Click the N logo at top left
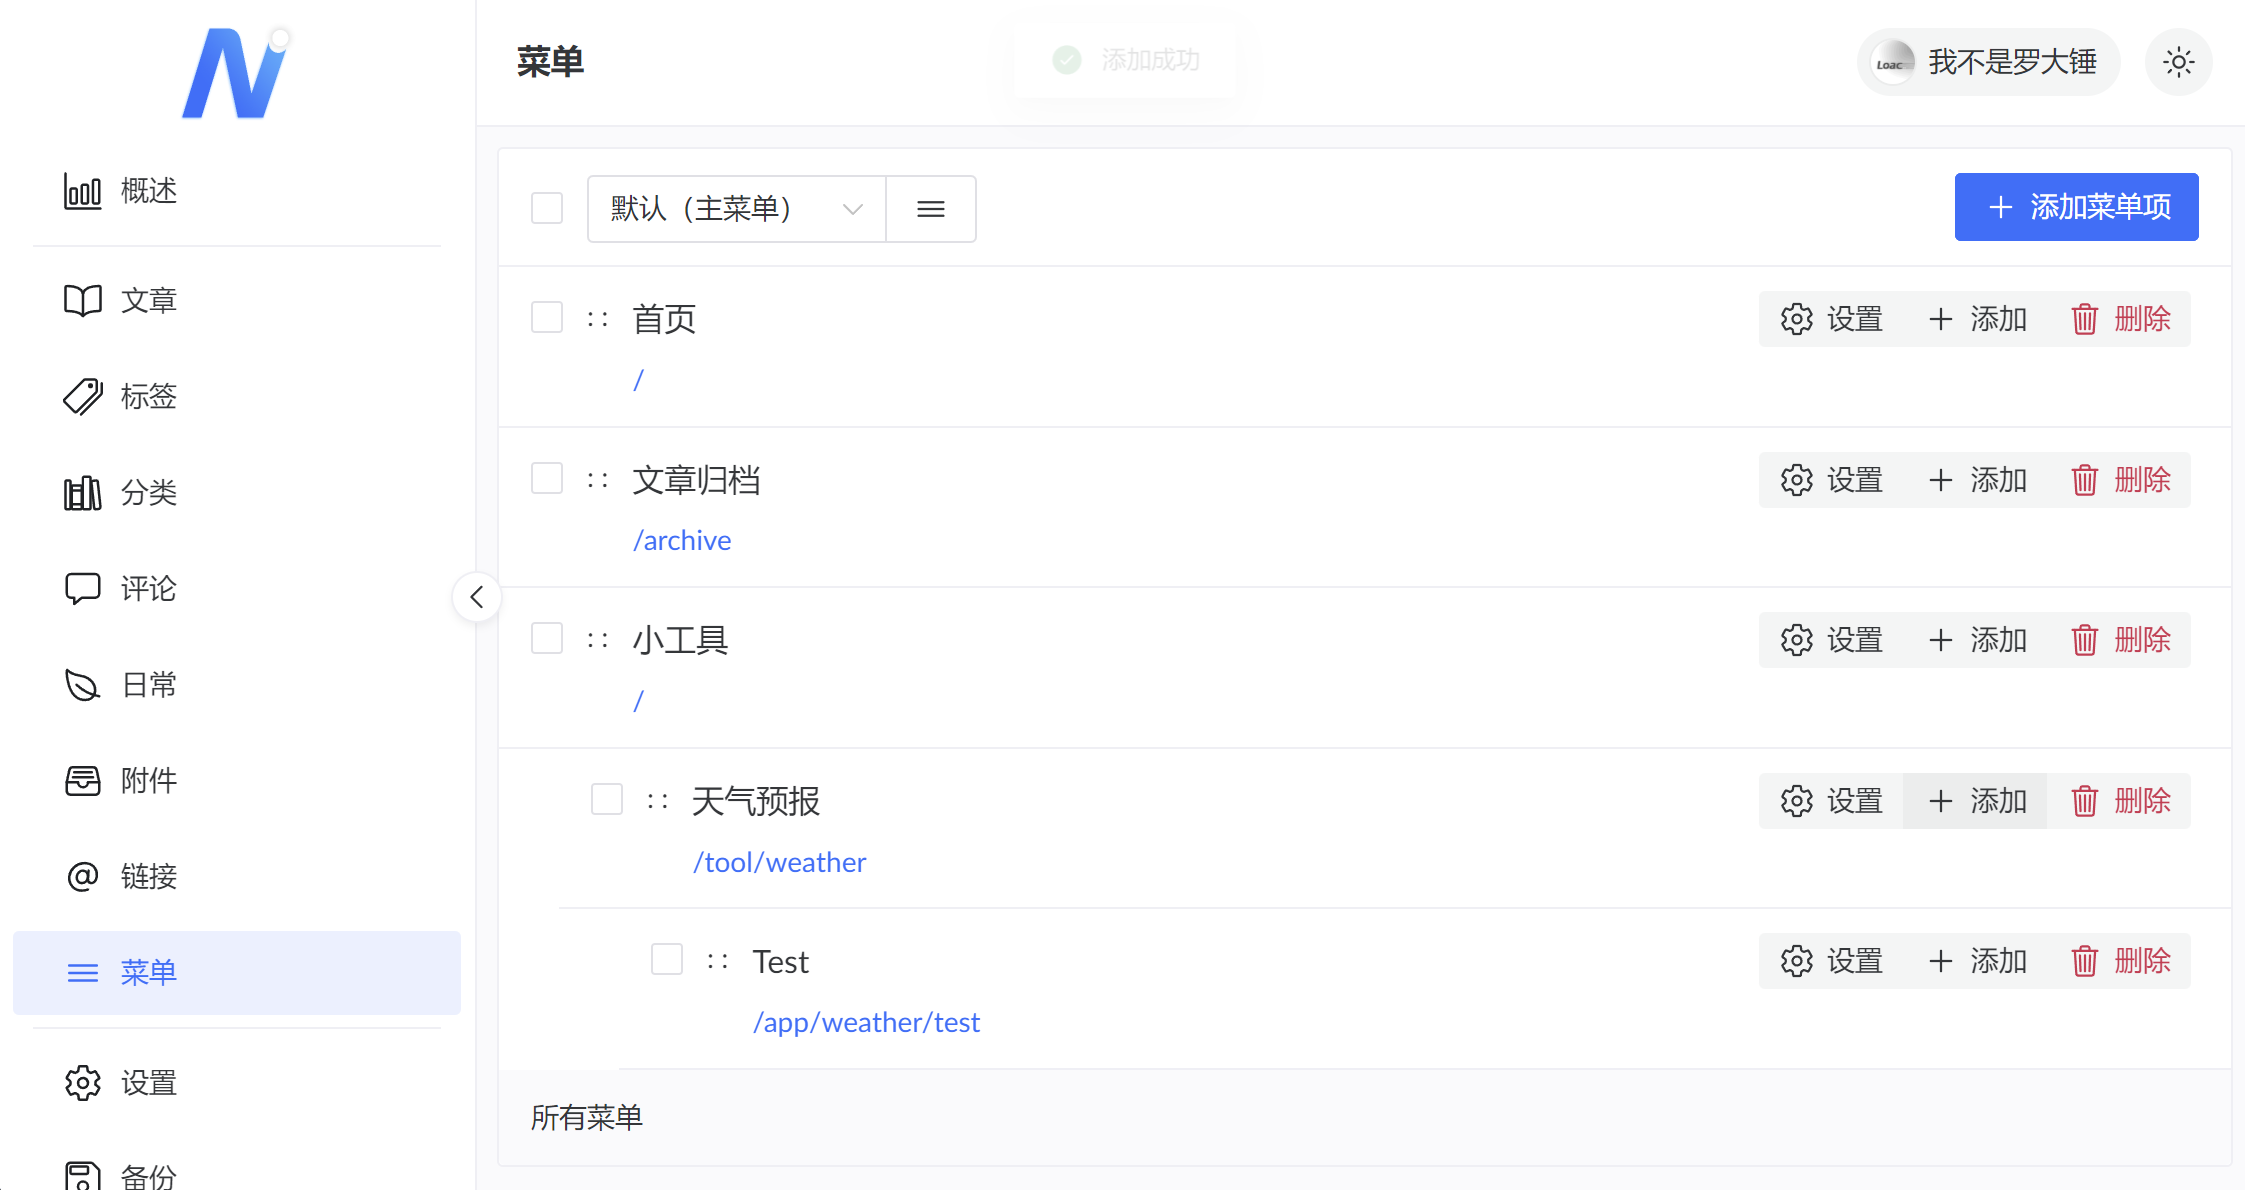The width and height of the screenshot is (2245, 1190). (x=236, y=73)
